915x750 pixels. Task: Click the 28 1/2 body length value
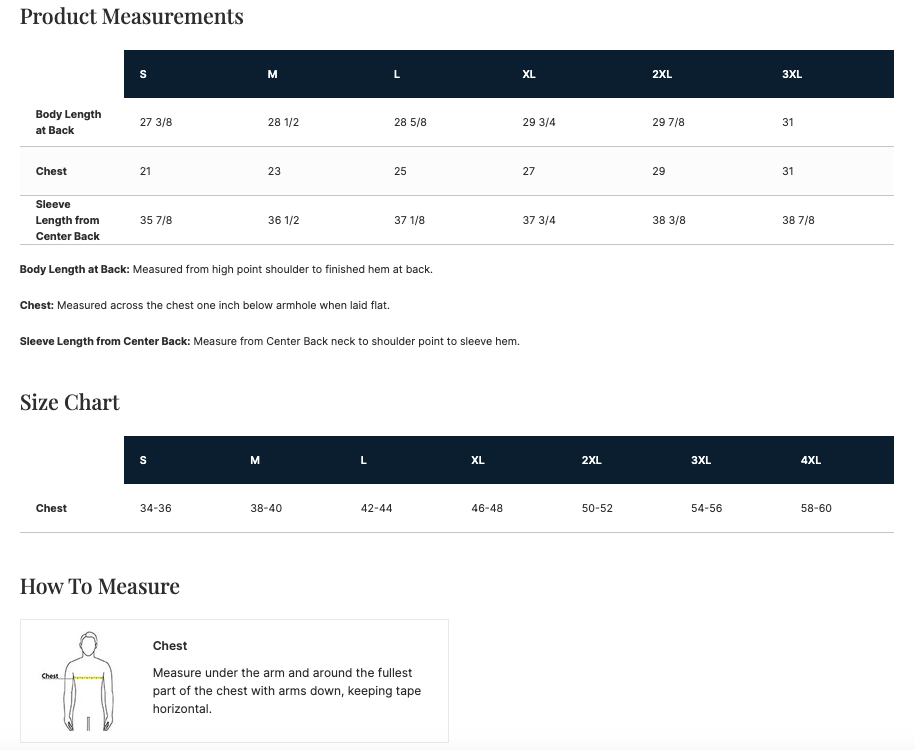point(283,123)
